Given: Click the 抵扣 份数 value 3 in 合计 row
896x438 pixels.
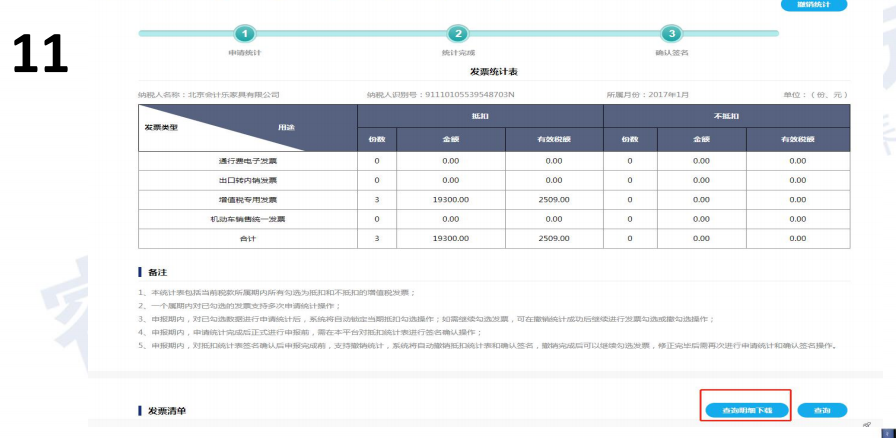Looking at the screenshot, I should [377, 238].
